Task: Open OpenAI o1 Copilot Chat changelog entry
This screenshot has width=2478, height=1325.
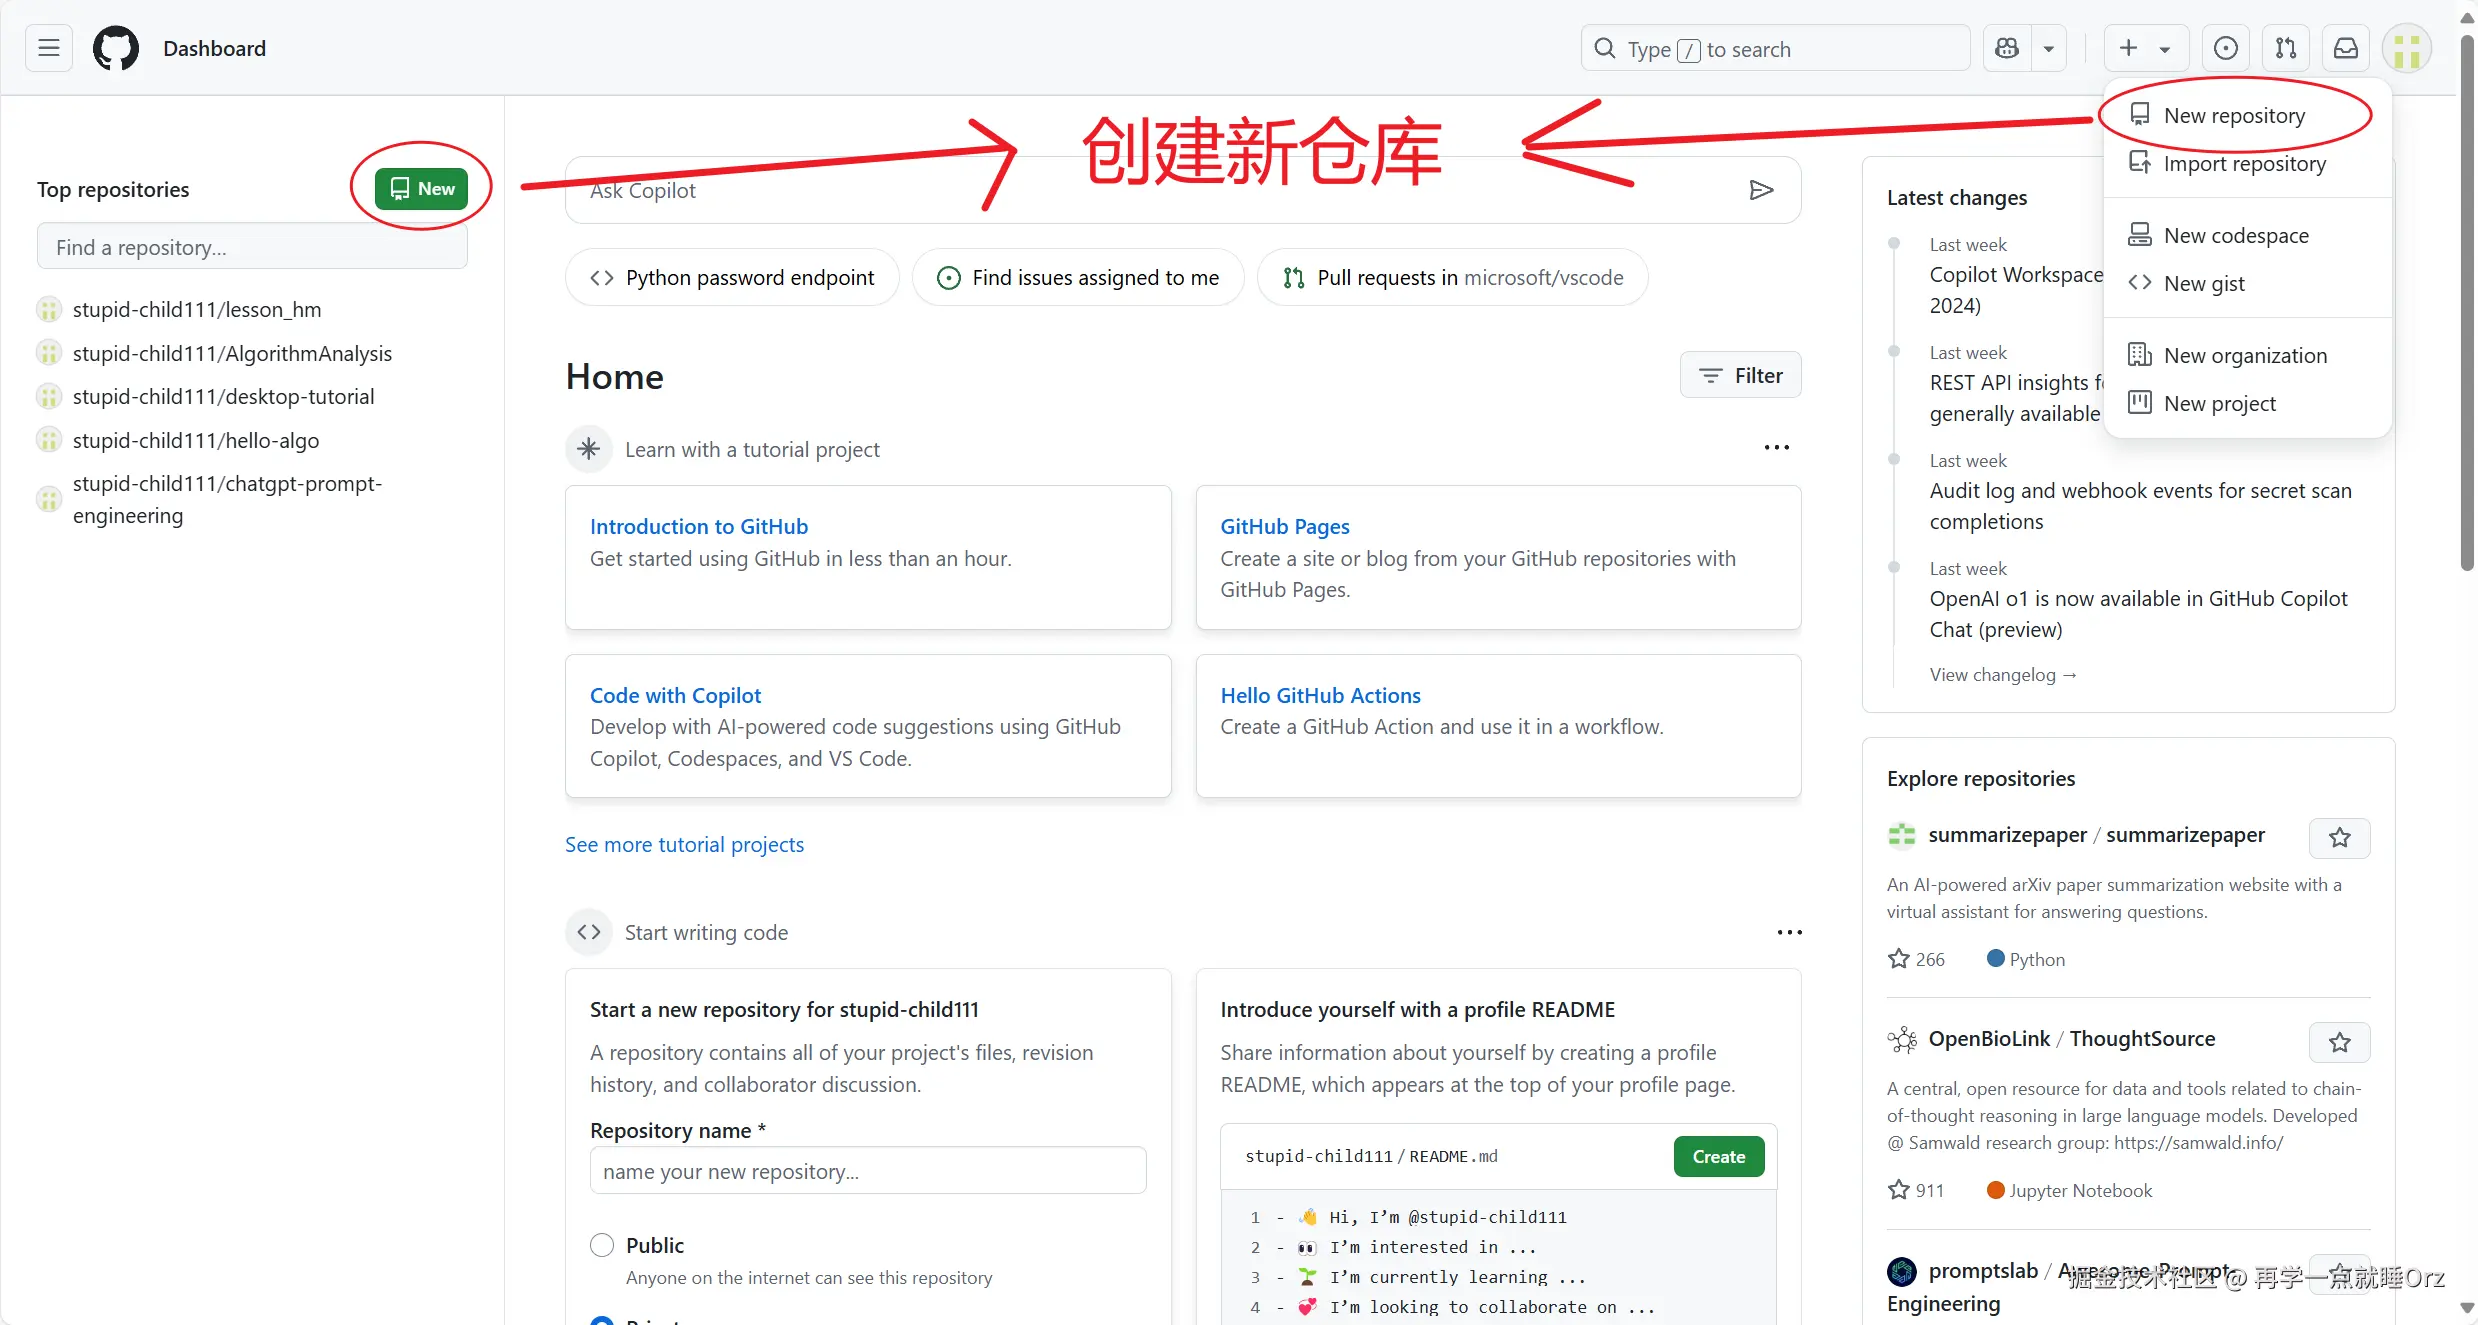Action: [x=2138, y=614]
